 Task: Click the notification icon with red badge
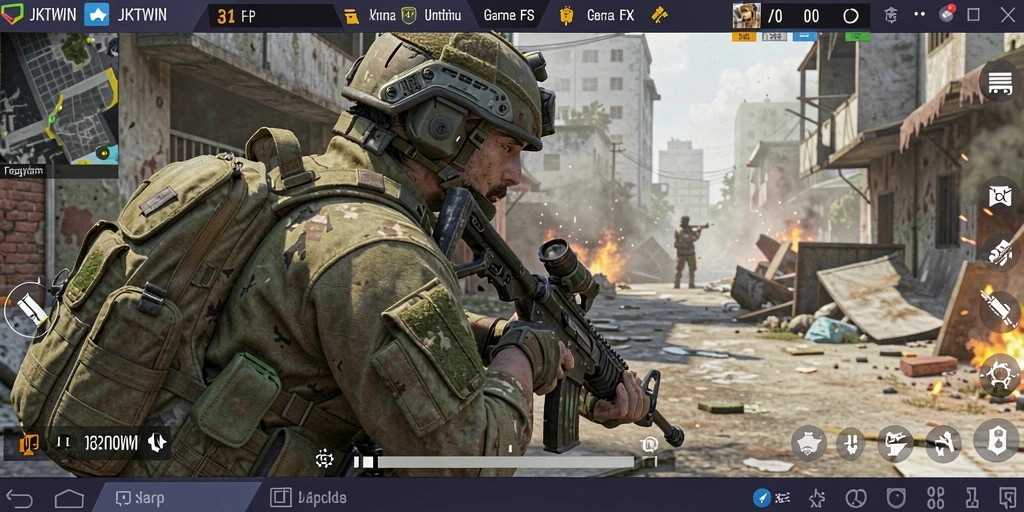coord(946,14)
